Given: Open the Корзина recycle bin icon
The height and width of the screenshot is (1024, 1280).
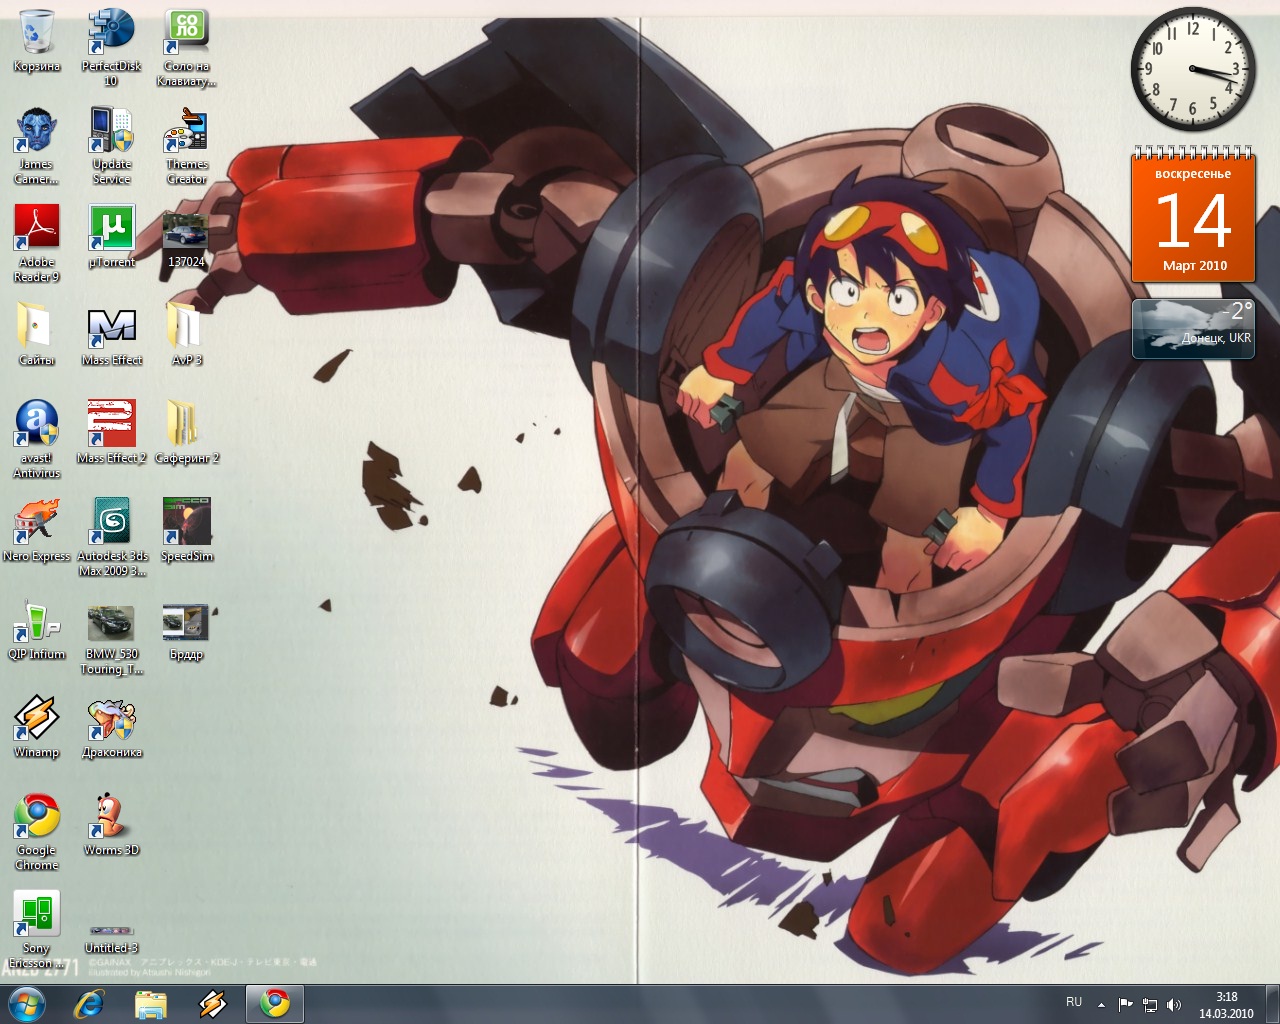Looking at the screenshot, I should 37,40.
